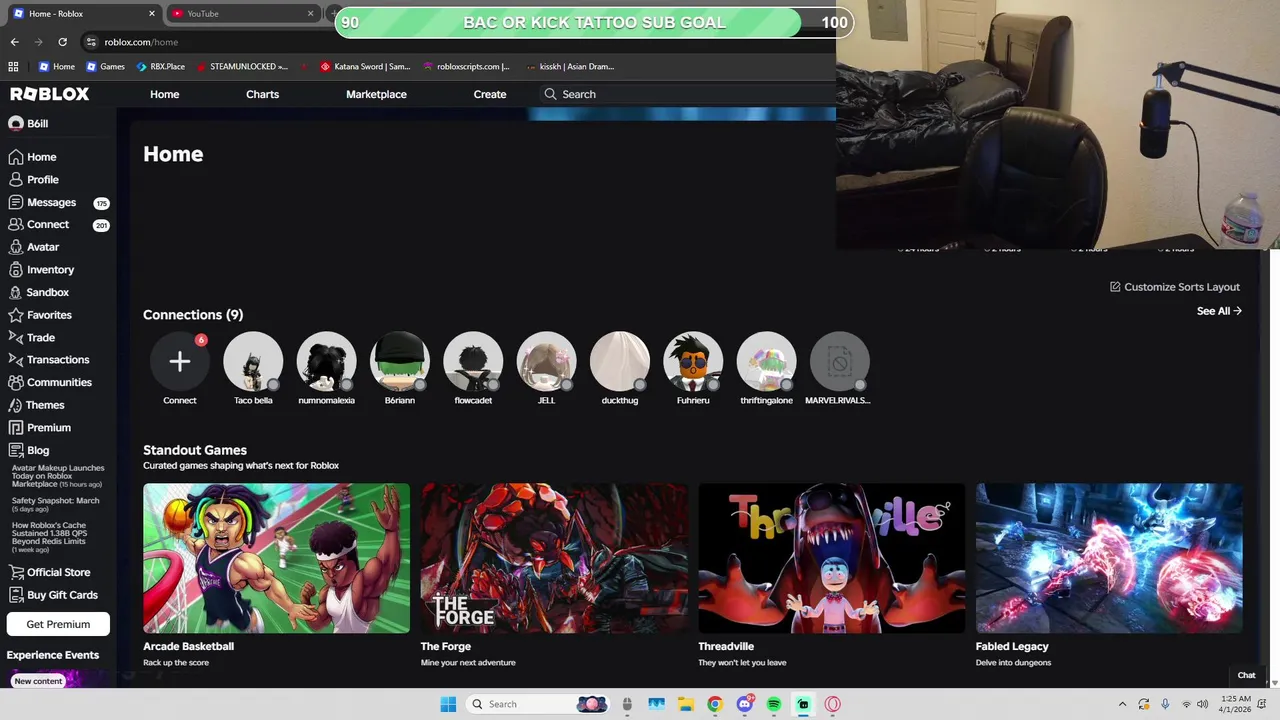1280x720 pixels.
Task: Open flowcadet's connection avatar
Action: [x=473, y=361]
